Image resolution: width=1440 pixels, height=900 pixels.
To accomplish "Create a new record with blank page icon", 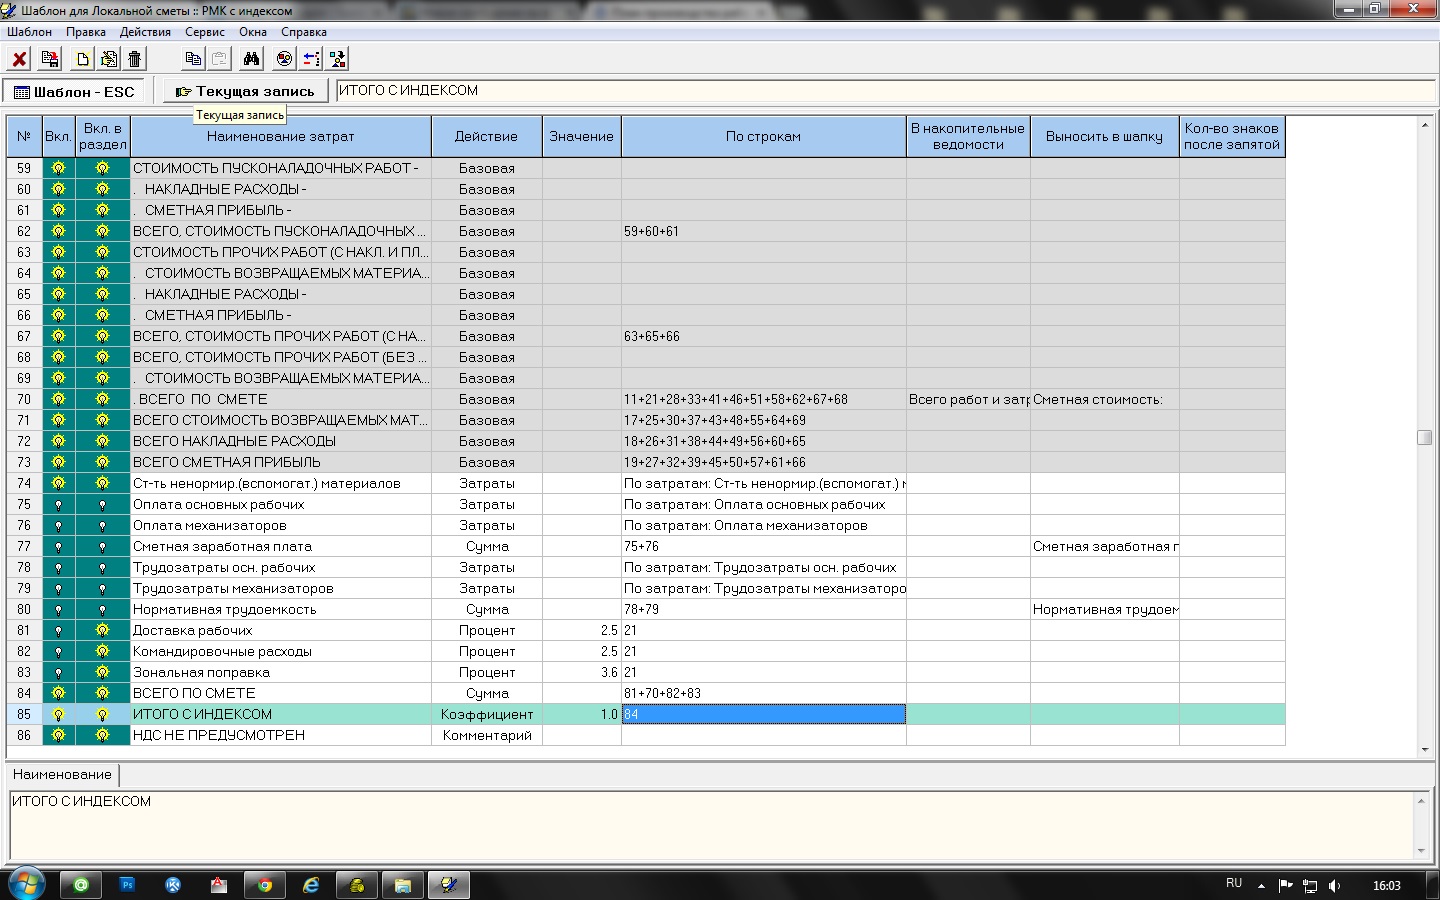I will coord(82,59).
